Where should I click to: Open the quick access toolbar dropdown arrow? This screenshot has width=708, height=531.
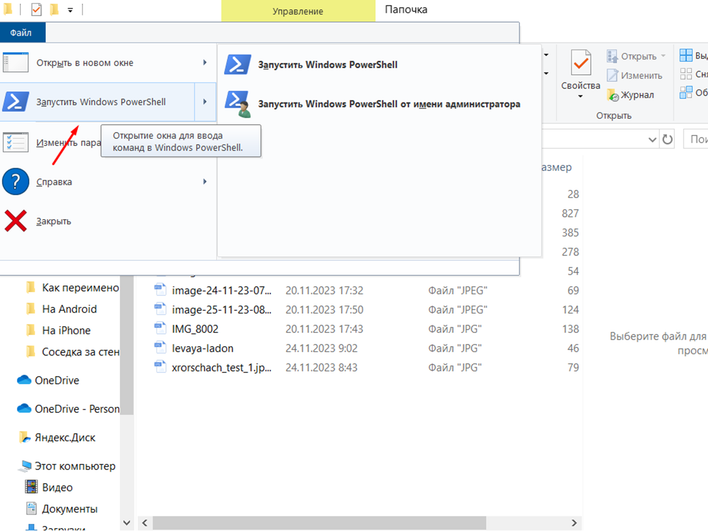pyautogui.click(x=70, y=10)
